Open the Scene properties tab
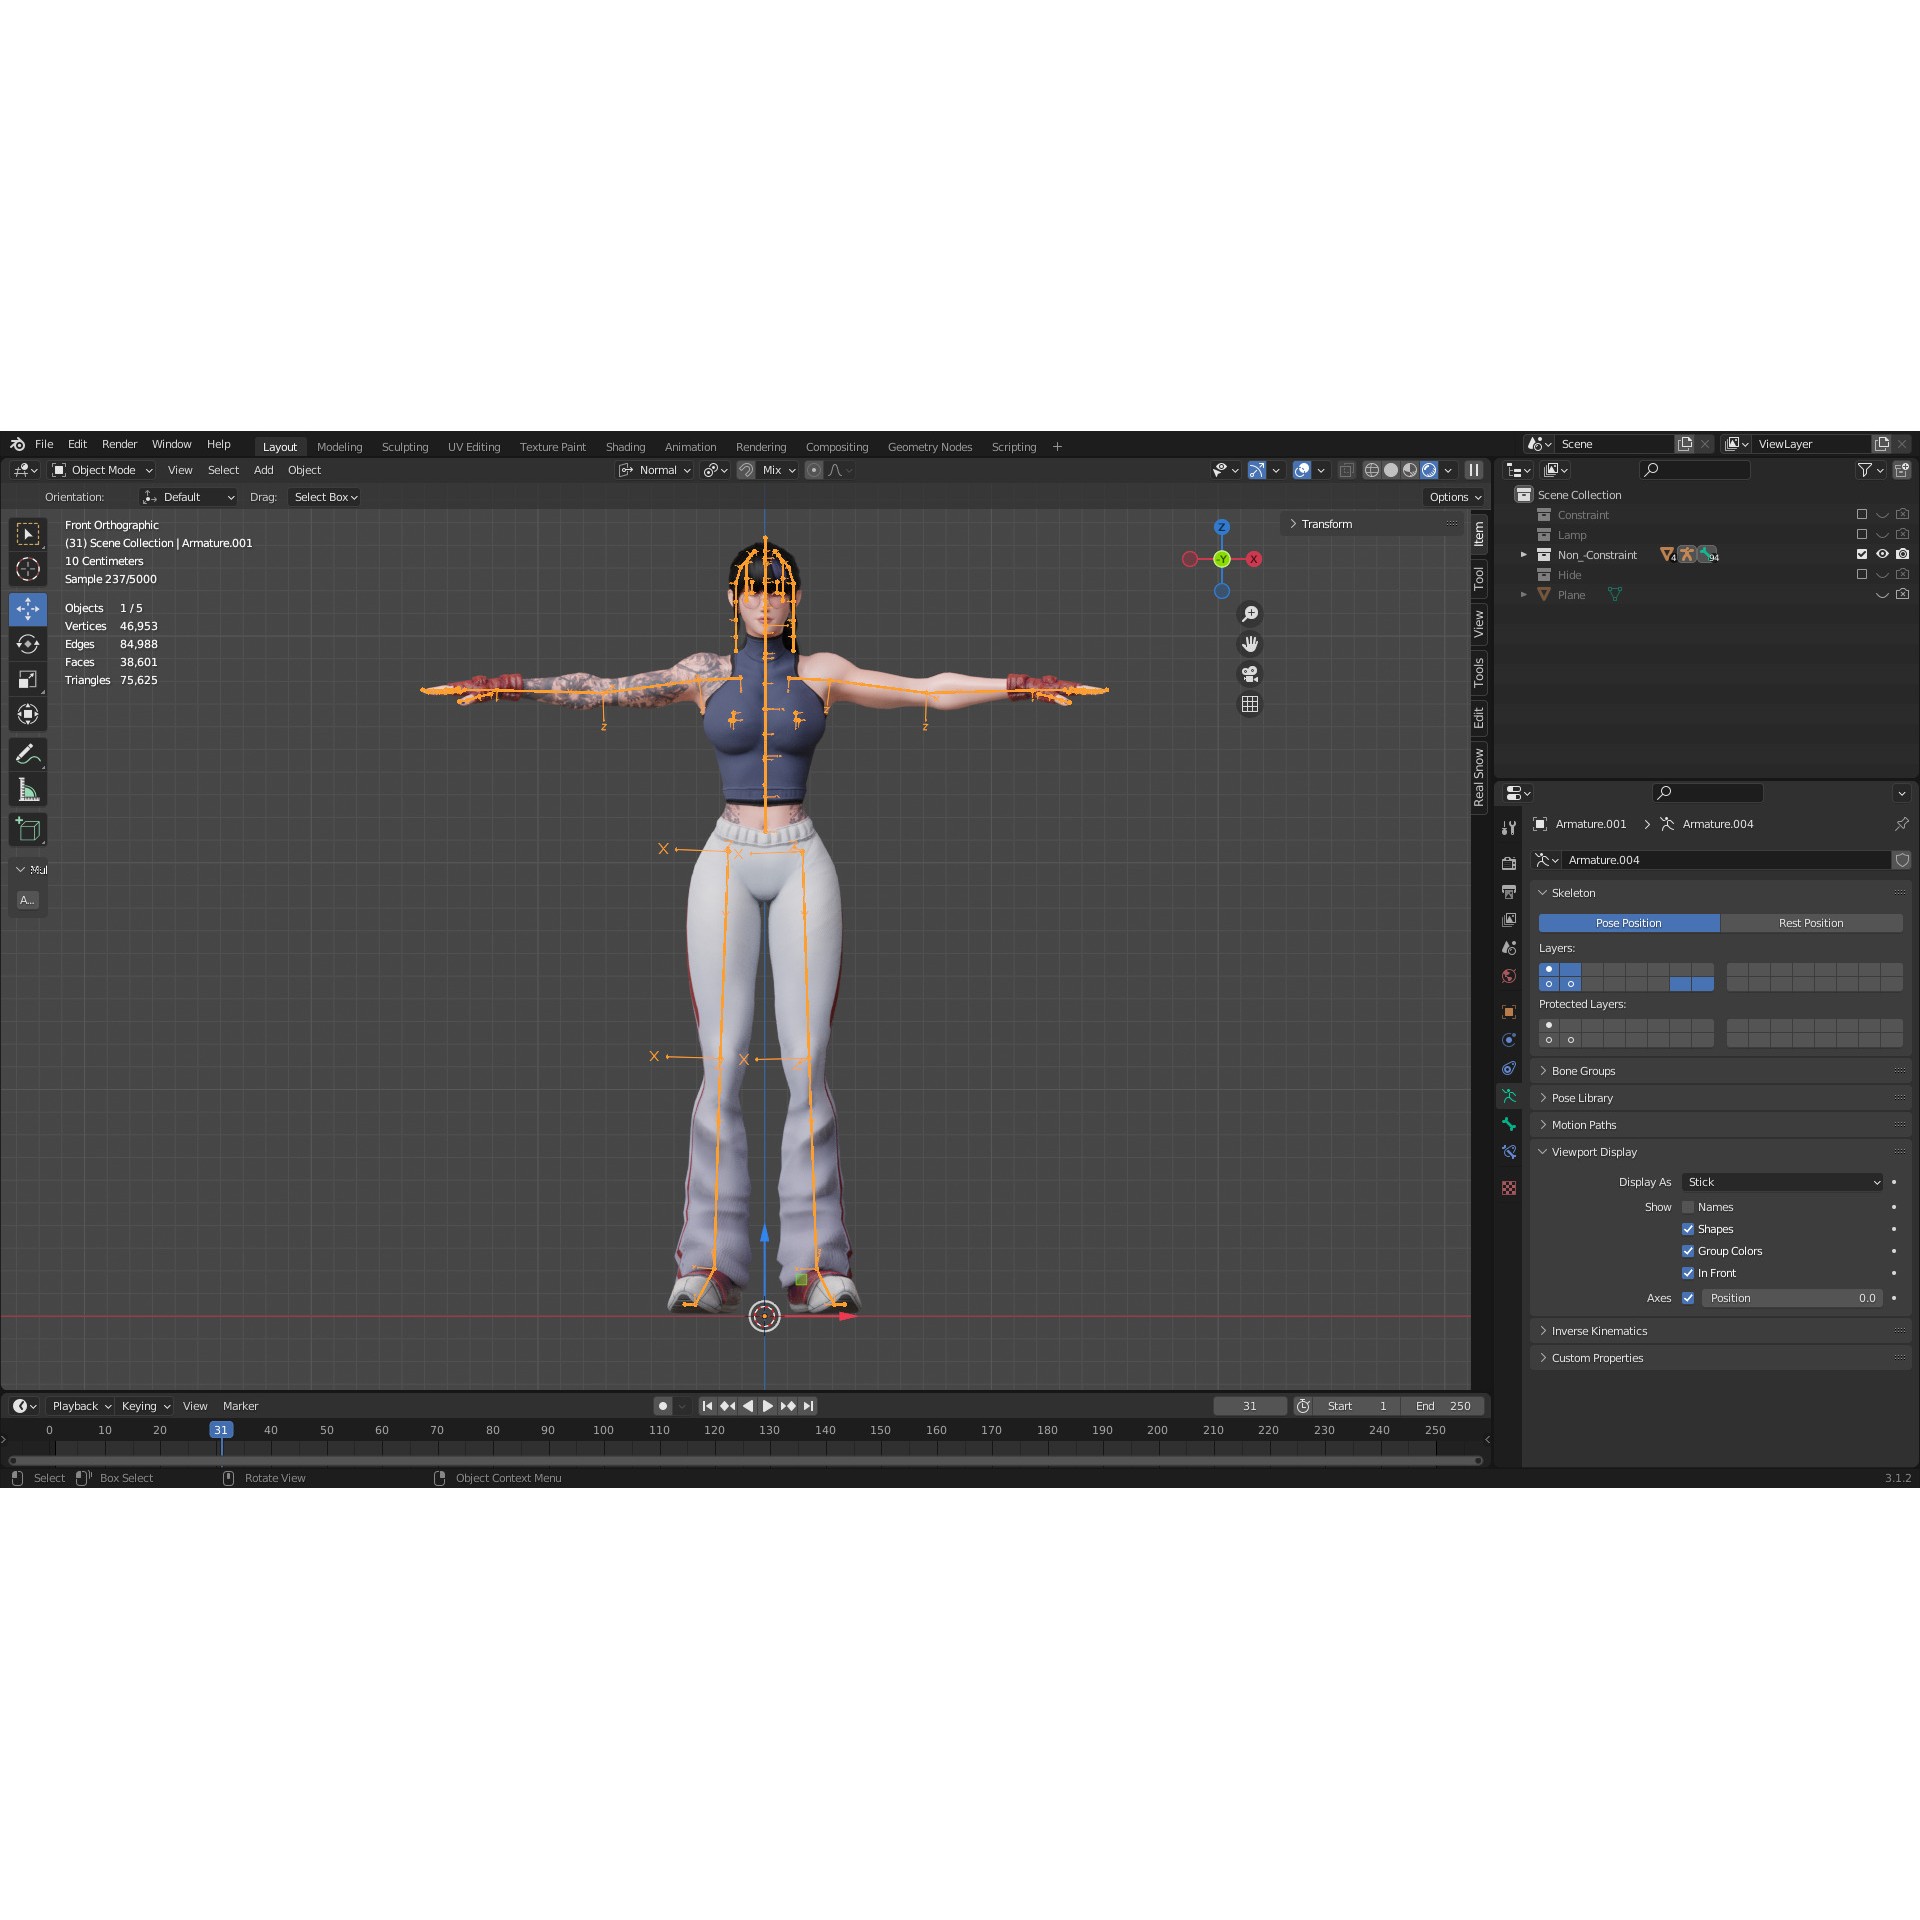1920x1920 pixels. point(1509,947)
